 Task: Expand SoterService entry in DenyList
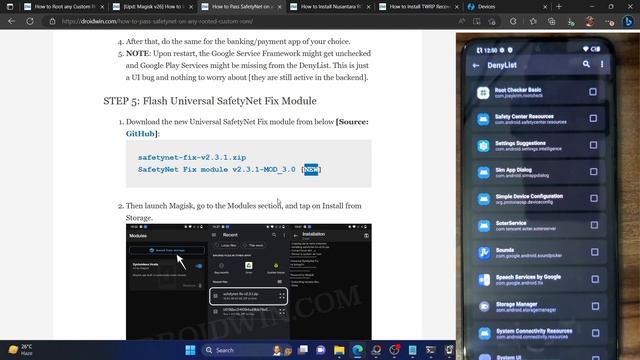540,226
